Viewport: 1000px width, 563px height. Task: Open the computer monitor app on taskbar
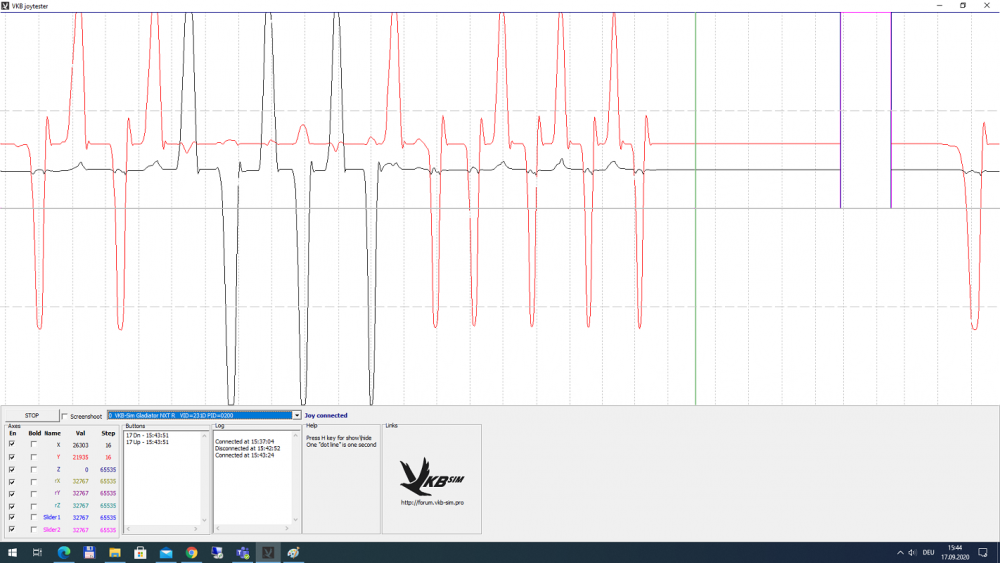[x=217, y=552]
